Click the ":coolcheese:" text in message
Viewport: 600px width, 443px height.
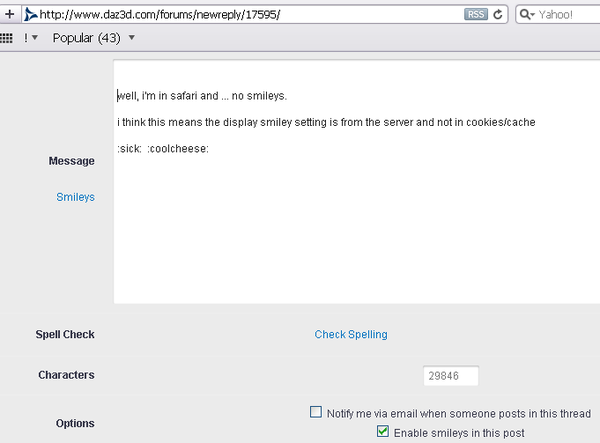178,149
